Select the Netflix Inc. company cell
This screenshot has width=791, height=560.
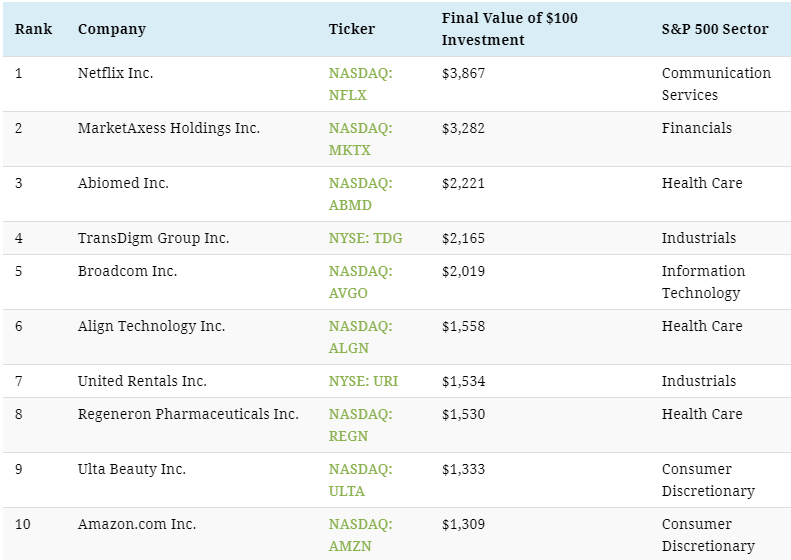(x=115, y=73)
